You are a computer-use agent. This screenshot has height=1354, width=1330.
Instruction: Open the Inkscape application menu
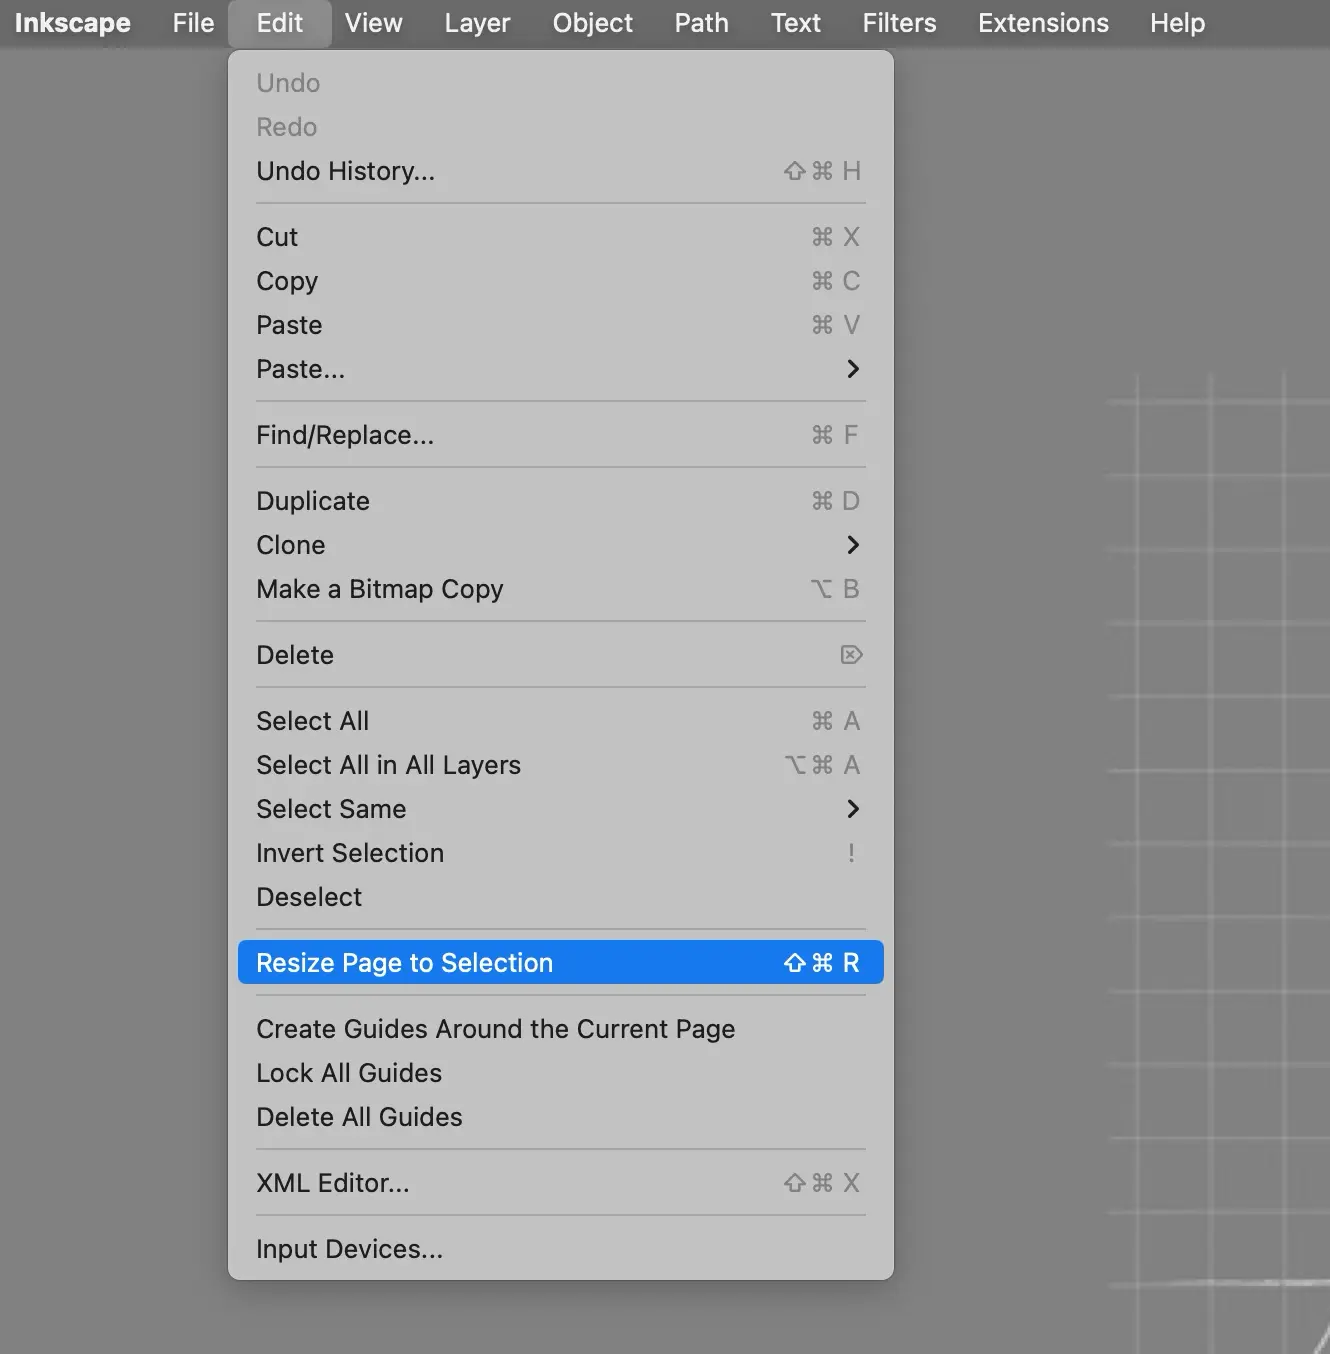(x=72, y=23)
